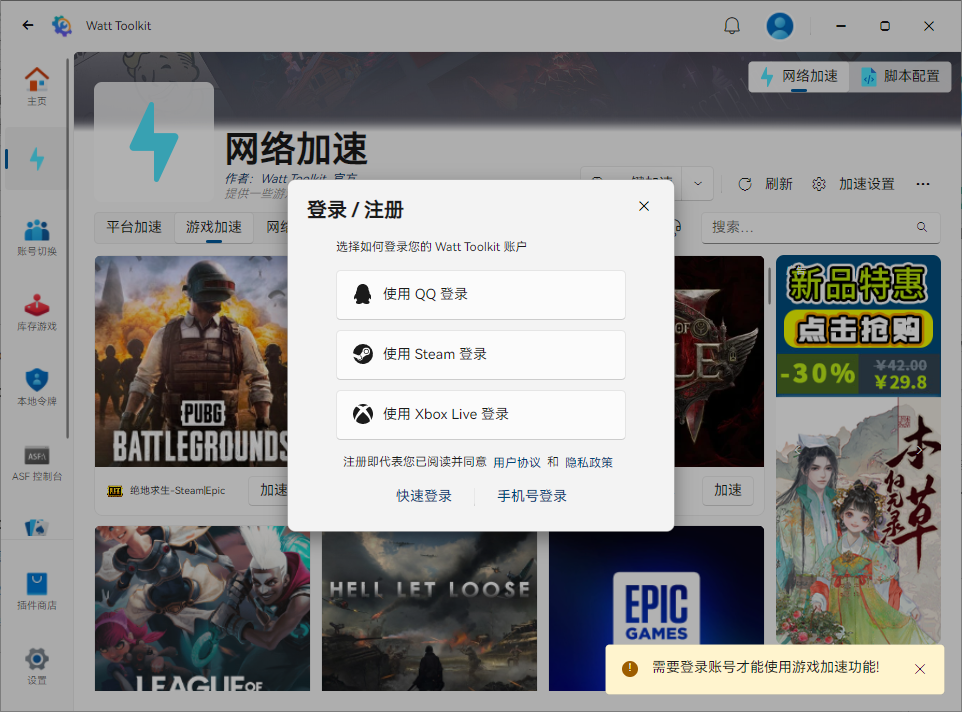Log in using Steam

point(481,354)
